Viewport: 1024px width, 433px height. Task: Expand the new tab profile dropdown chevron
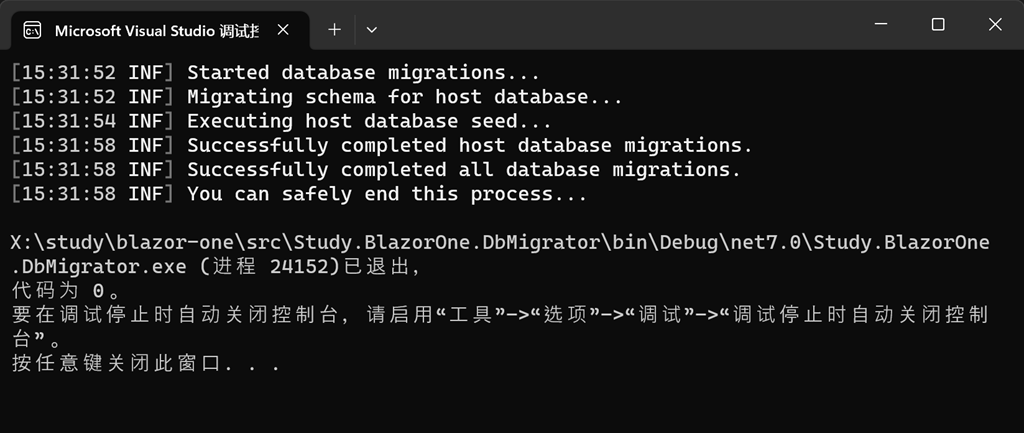(372, 30)
